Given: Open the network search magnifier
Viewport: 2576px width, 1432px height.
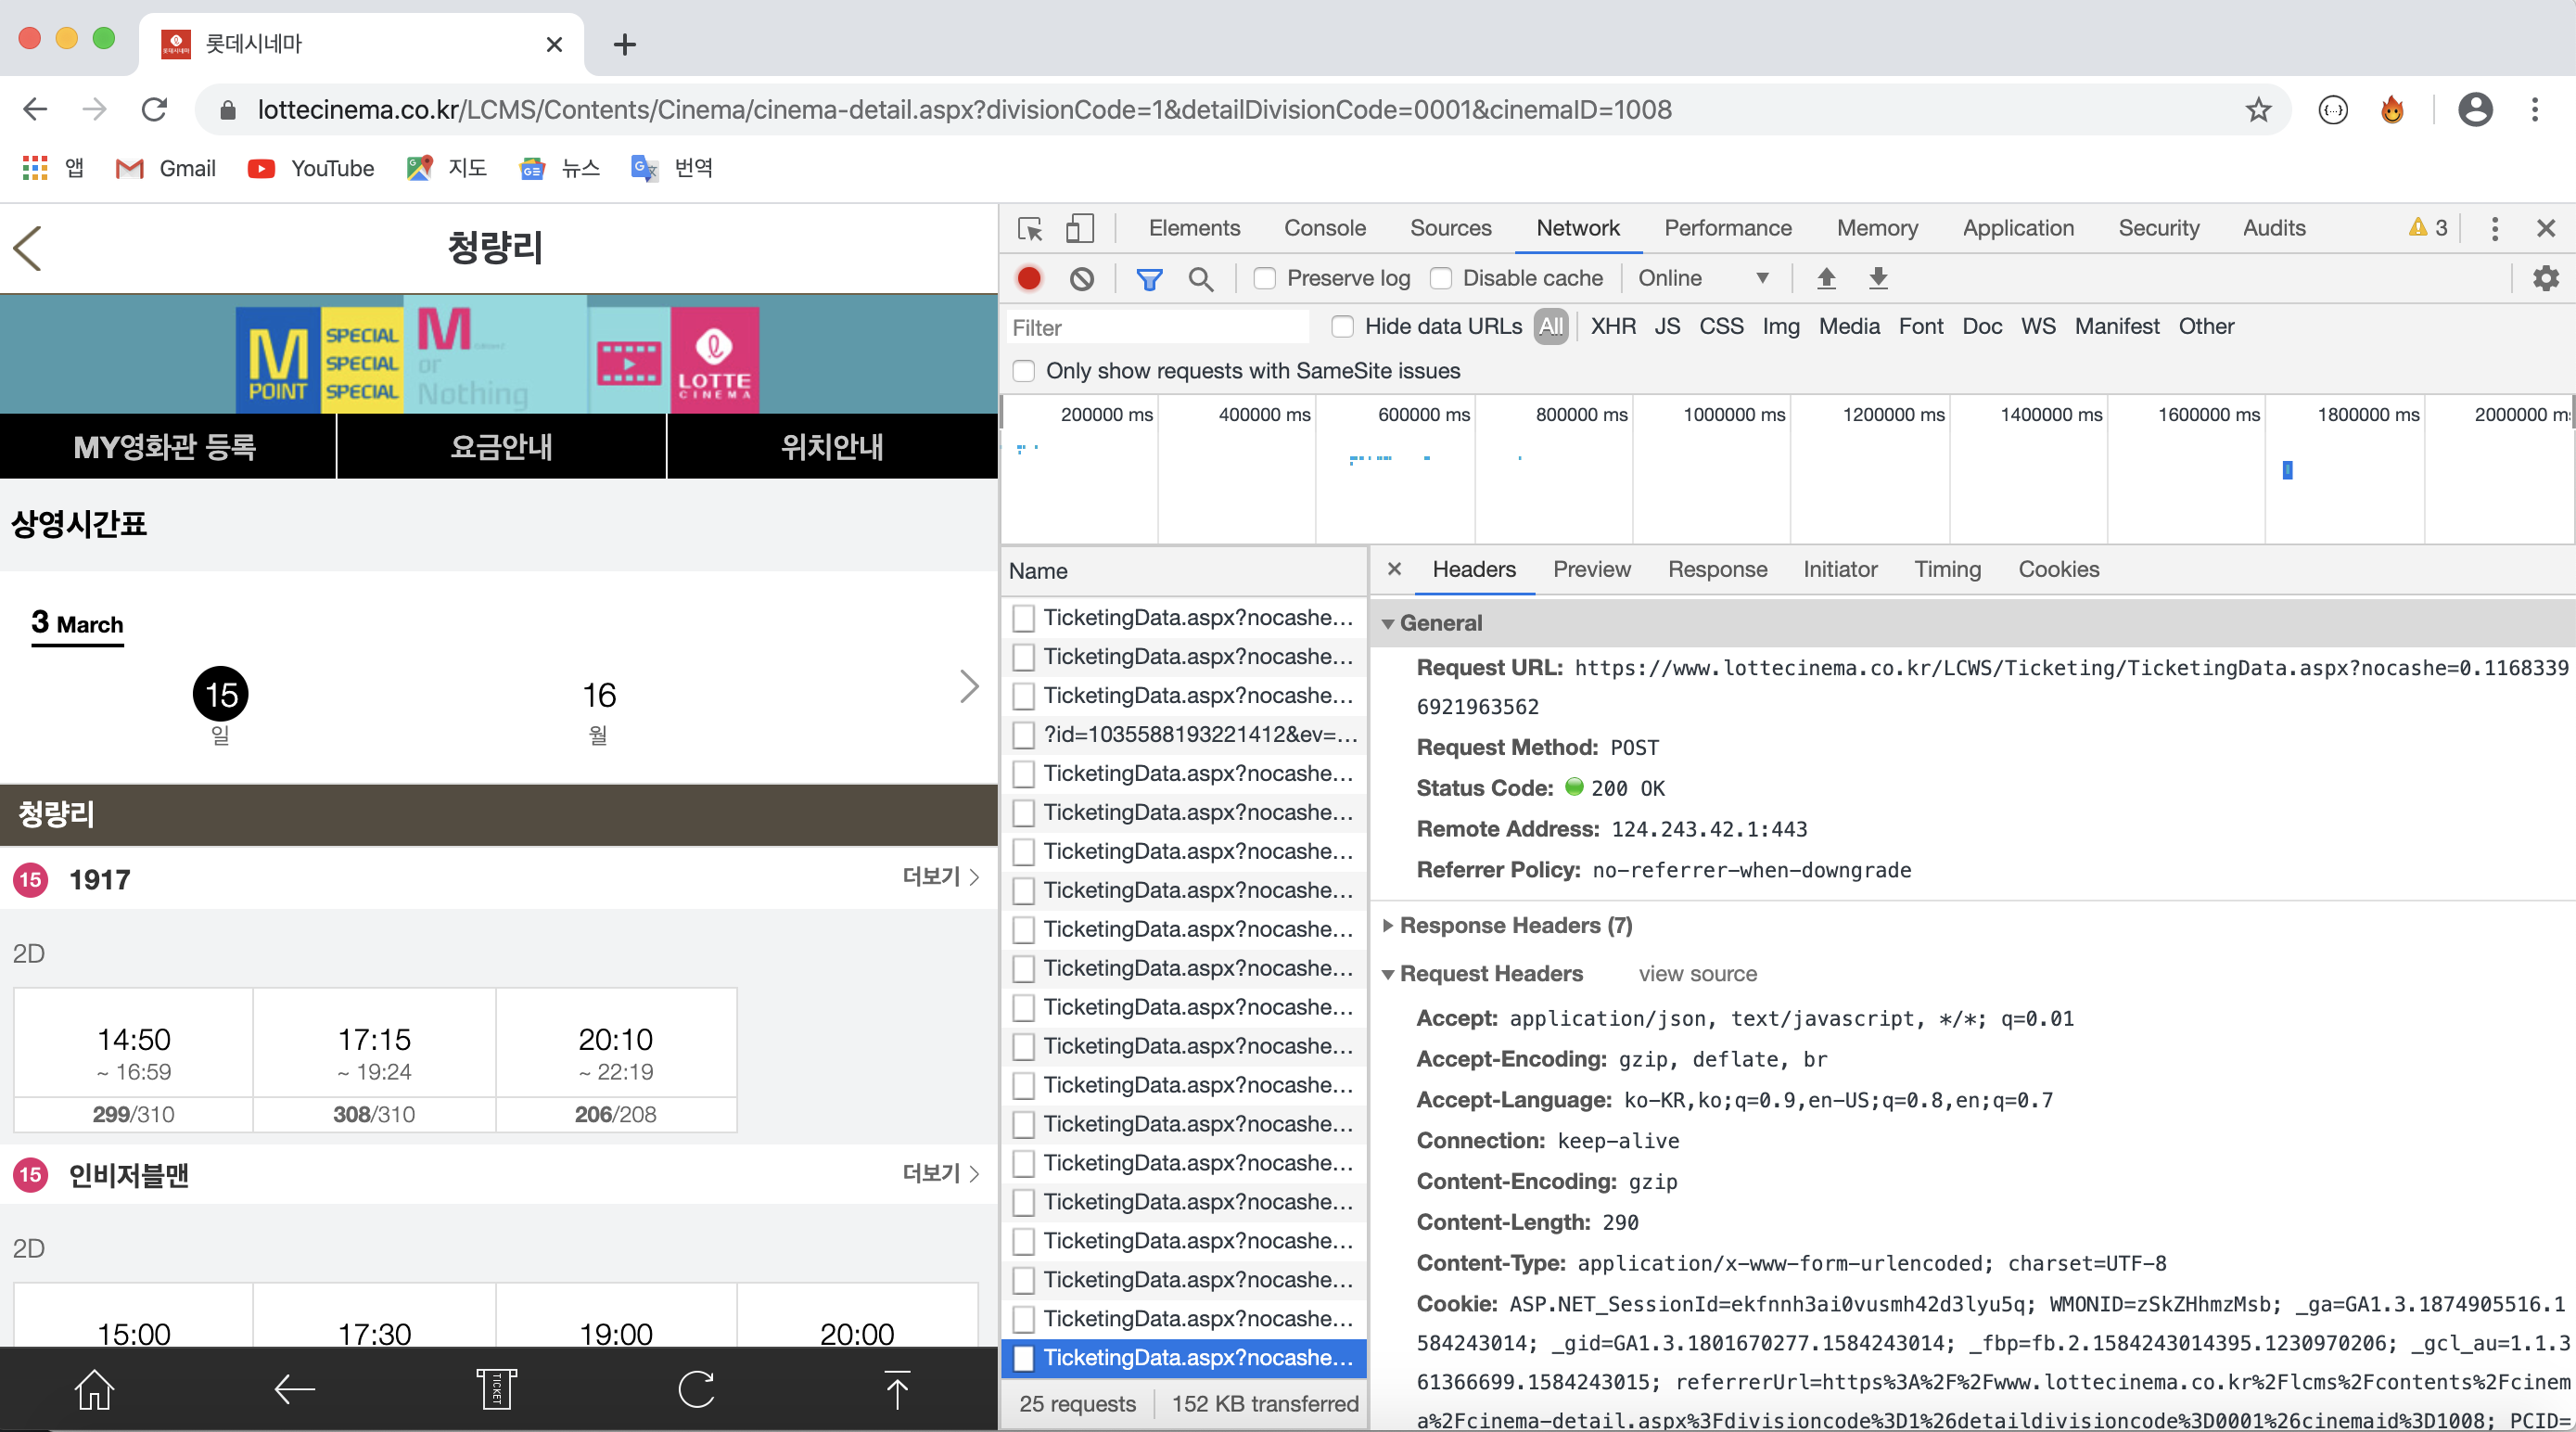Looking at the screenshot, I should [x=1200, y=278].
